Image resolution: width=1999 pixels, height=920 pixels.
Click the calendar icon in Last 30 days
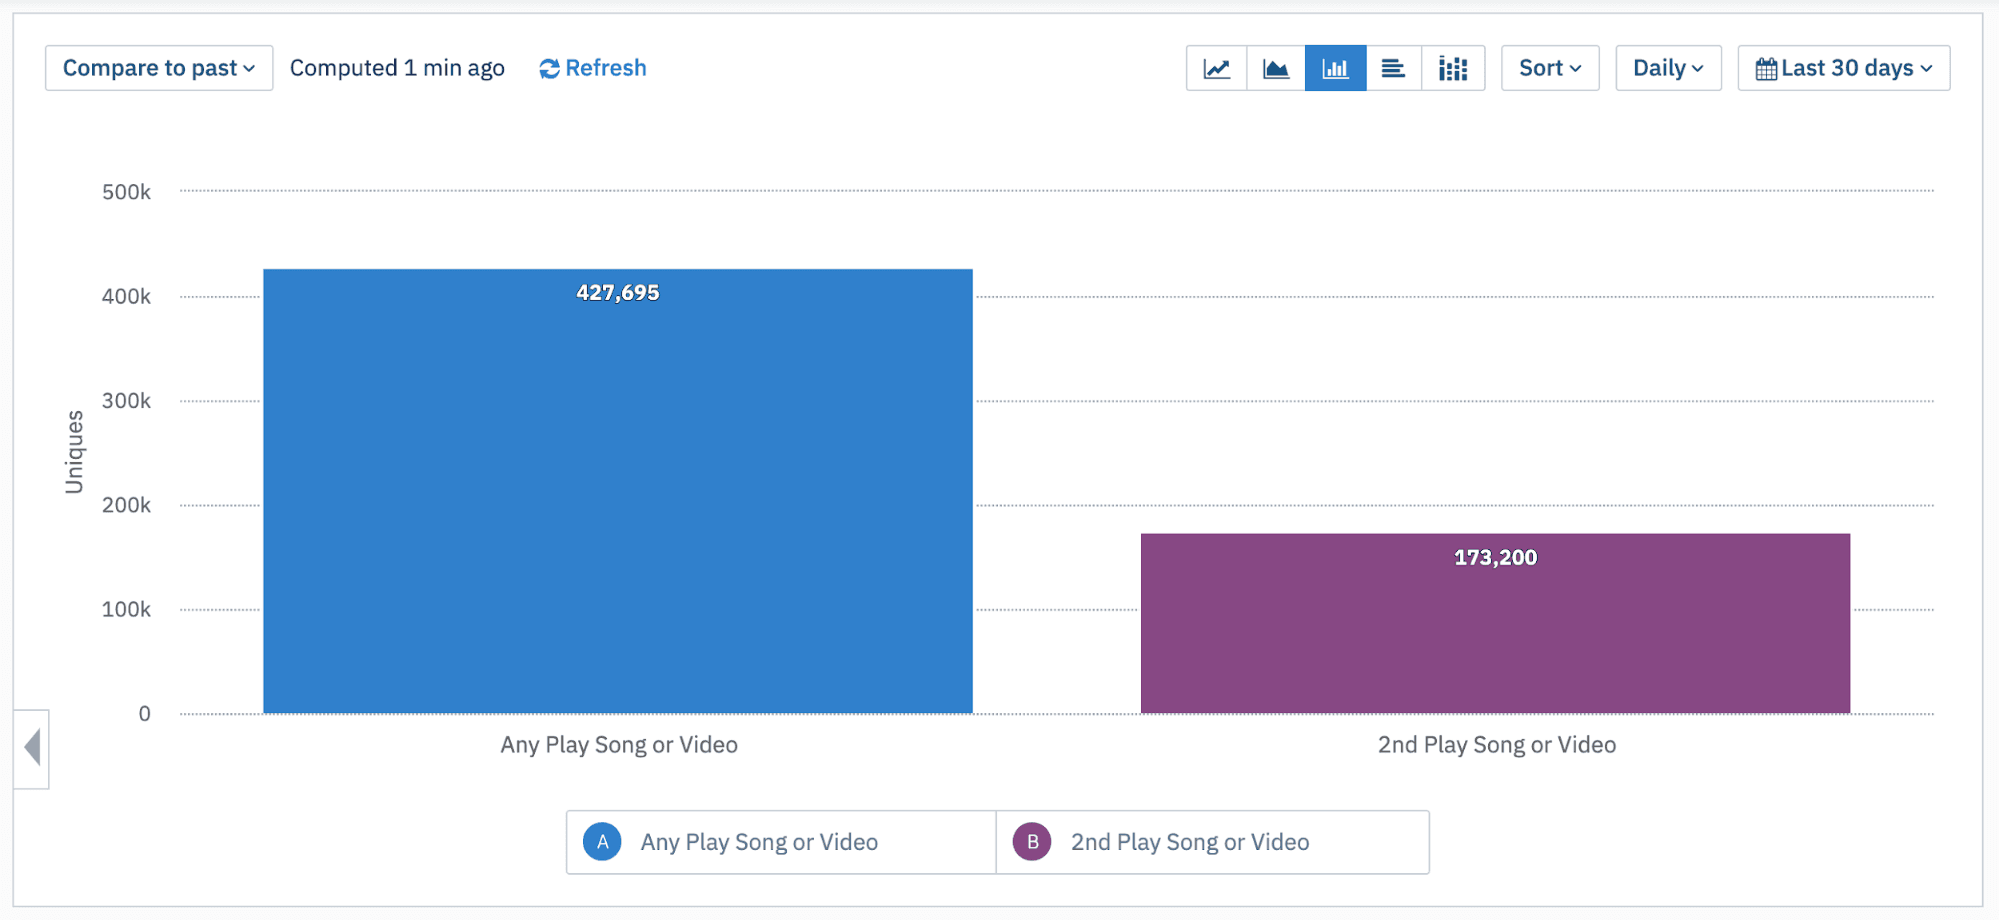(1768, 67)
